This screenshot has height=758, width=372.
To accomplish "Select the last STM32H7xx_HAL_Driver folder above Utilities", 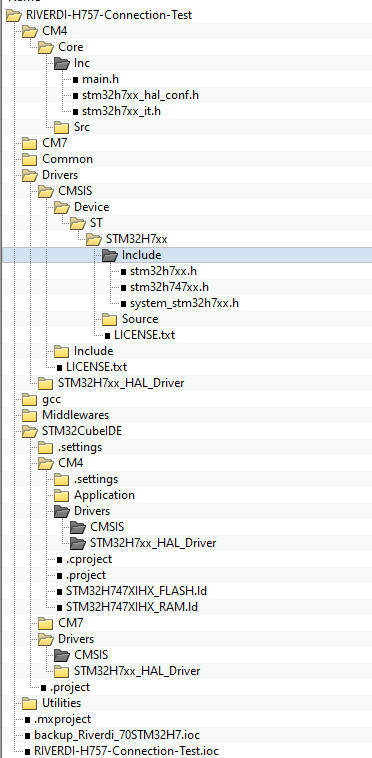I will (x=137, y=671).
